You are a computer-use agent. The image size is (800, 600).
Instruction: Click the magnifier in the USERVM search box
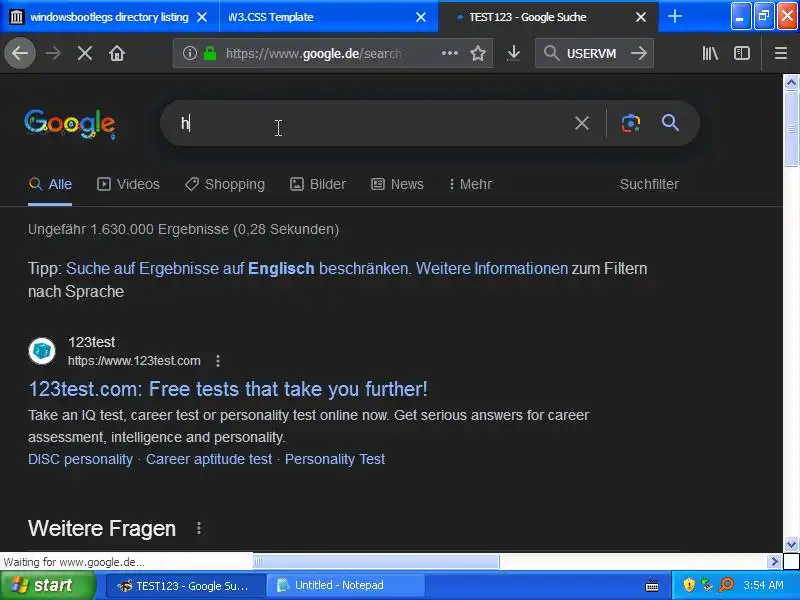click(552, 53)
